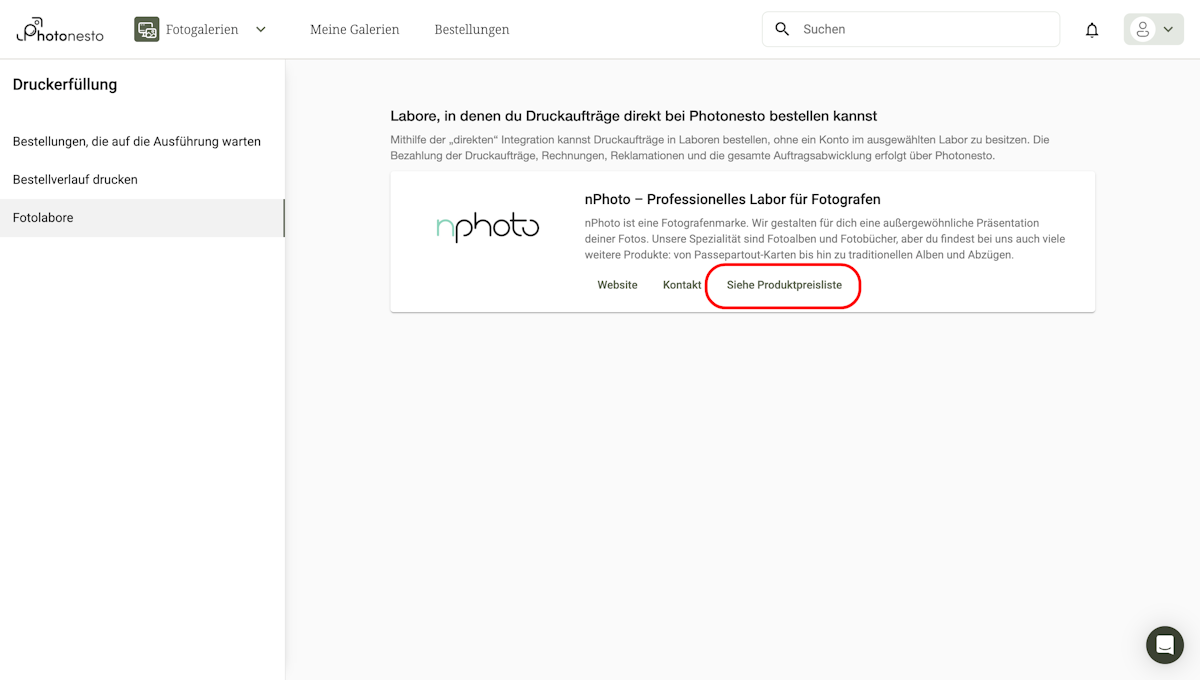Select Fotolabore in the sidebar

pyautogui.click(x=42, y=217)
